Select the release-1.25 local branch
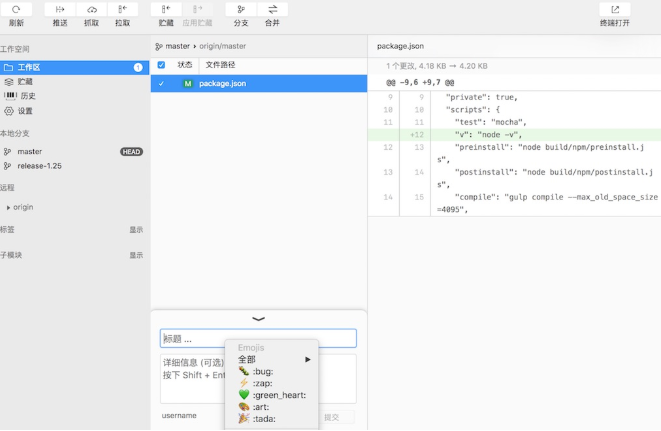This screenshot has width=661, height=431. [39, 166]
